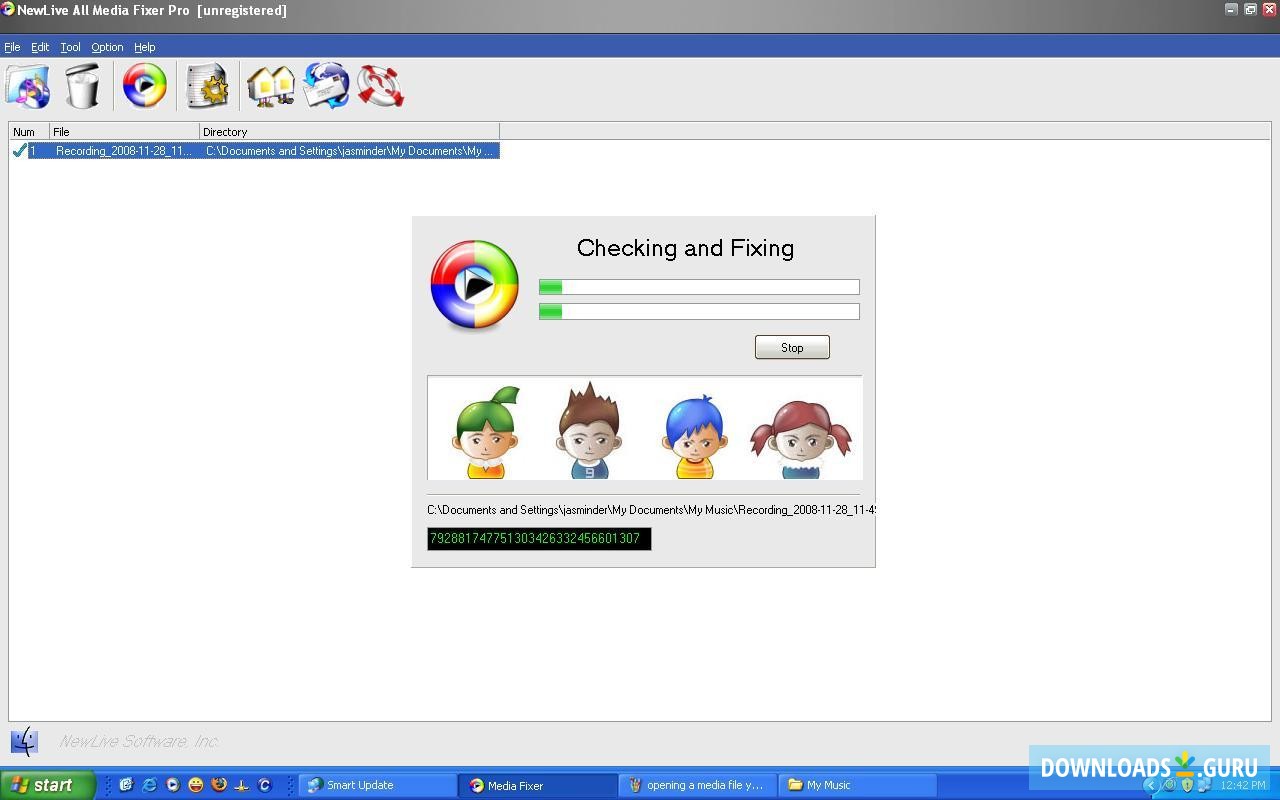1280x800 pixels.
Task: Switch to Media Fixer taskbar button
Action: pyautogui.click(x=538, y=785)
